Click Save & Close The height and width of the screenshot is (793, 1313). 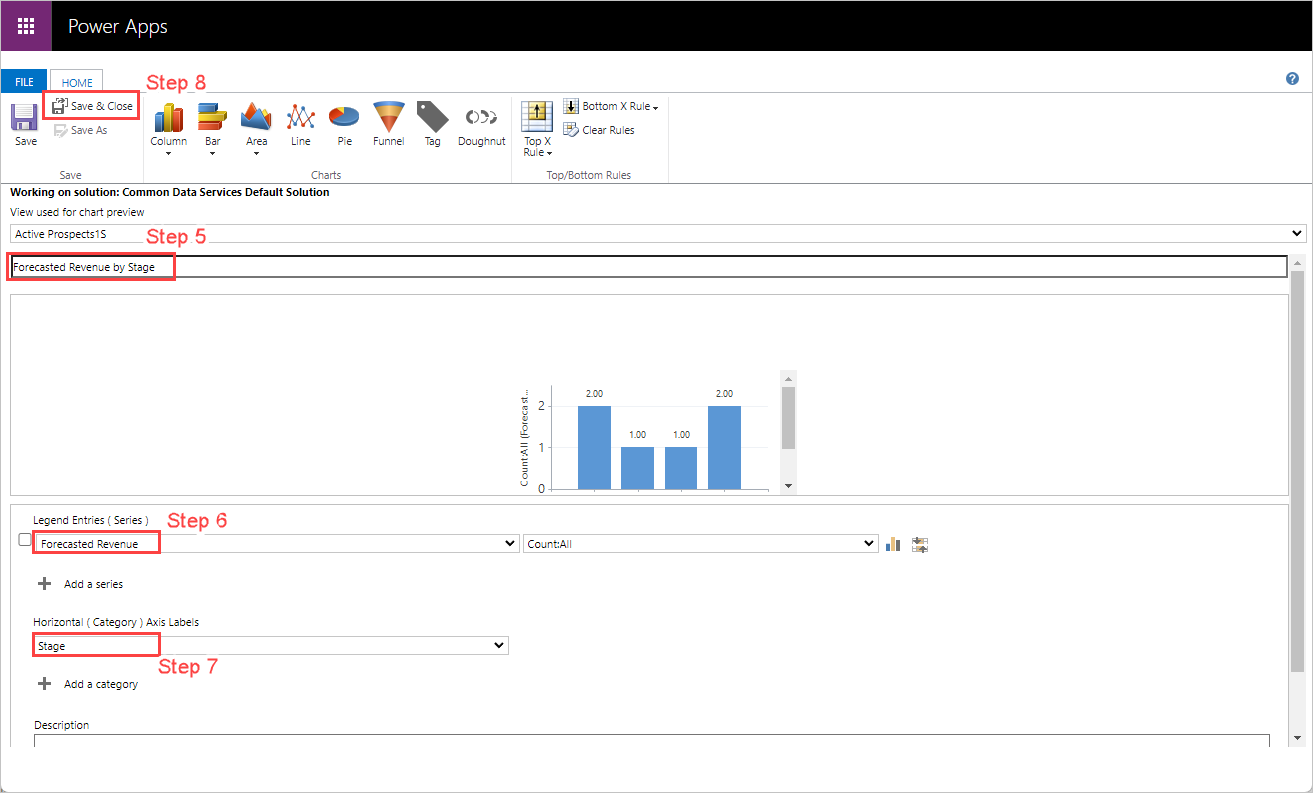pos(91,105)
